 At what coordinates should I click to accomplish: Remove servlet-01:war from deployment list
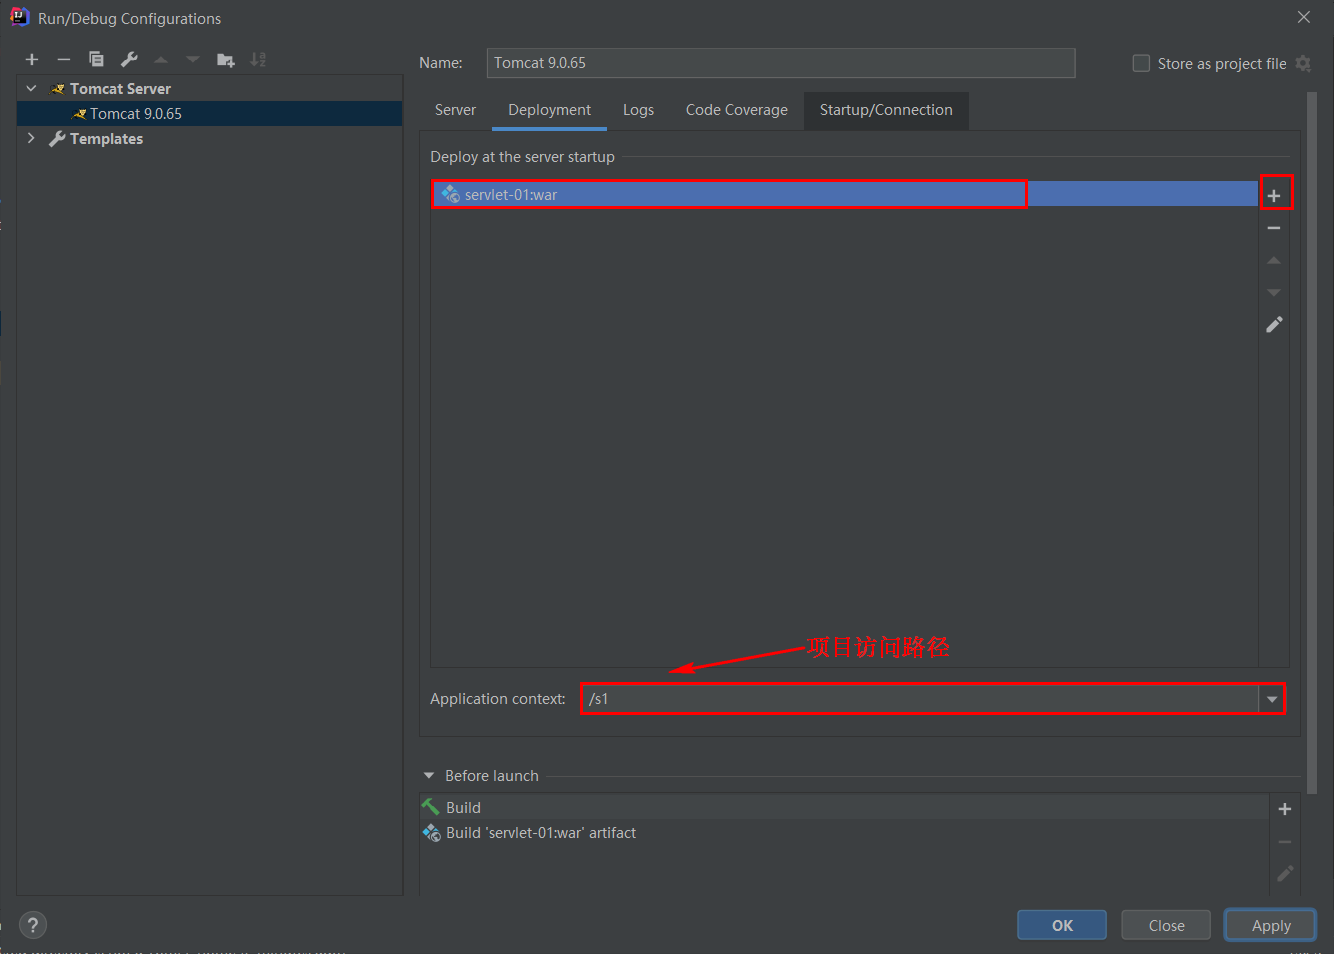coord(1274,228)
